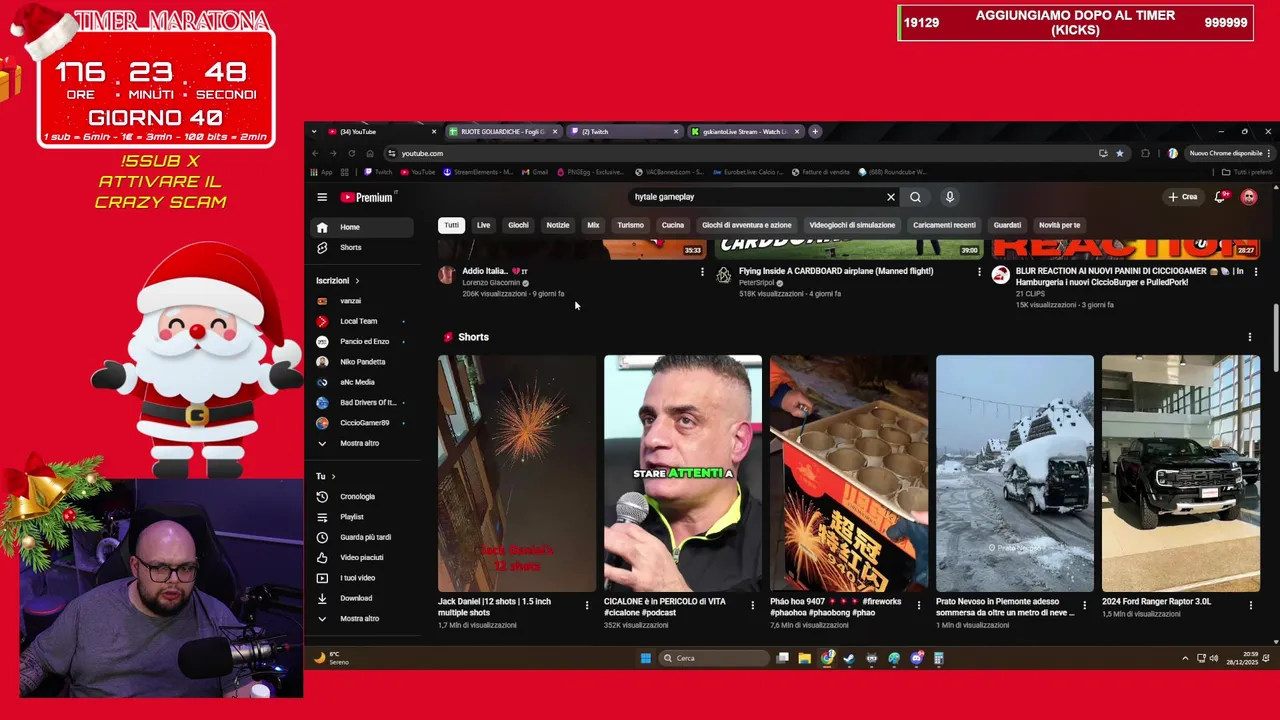Select Caricamenti recenti chip
This screenshot has height=720, width=1280.
(x=944, y=225)
